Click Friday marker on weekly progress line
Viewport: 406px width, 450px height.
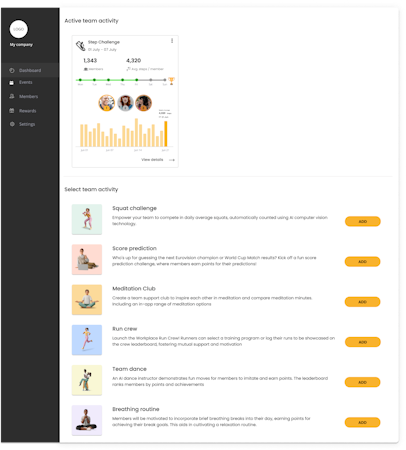point(137,80)
